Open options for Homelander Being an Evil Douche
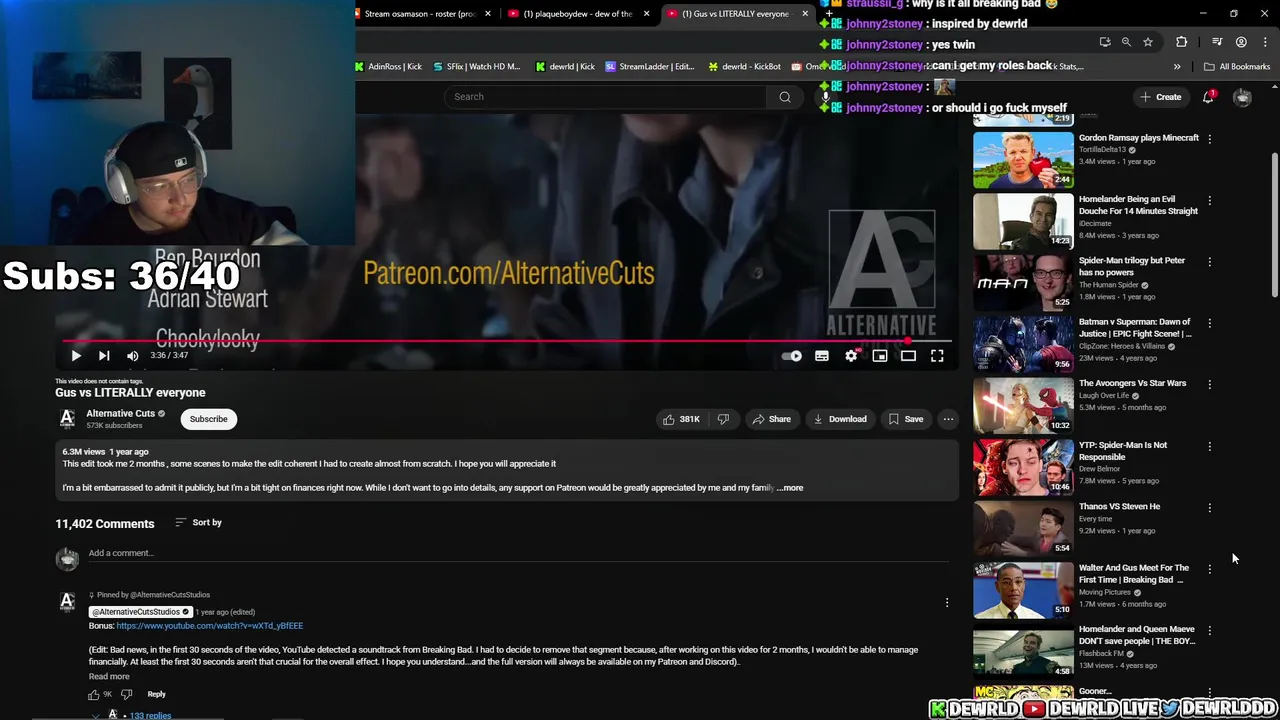 [x=1210, y=200]
